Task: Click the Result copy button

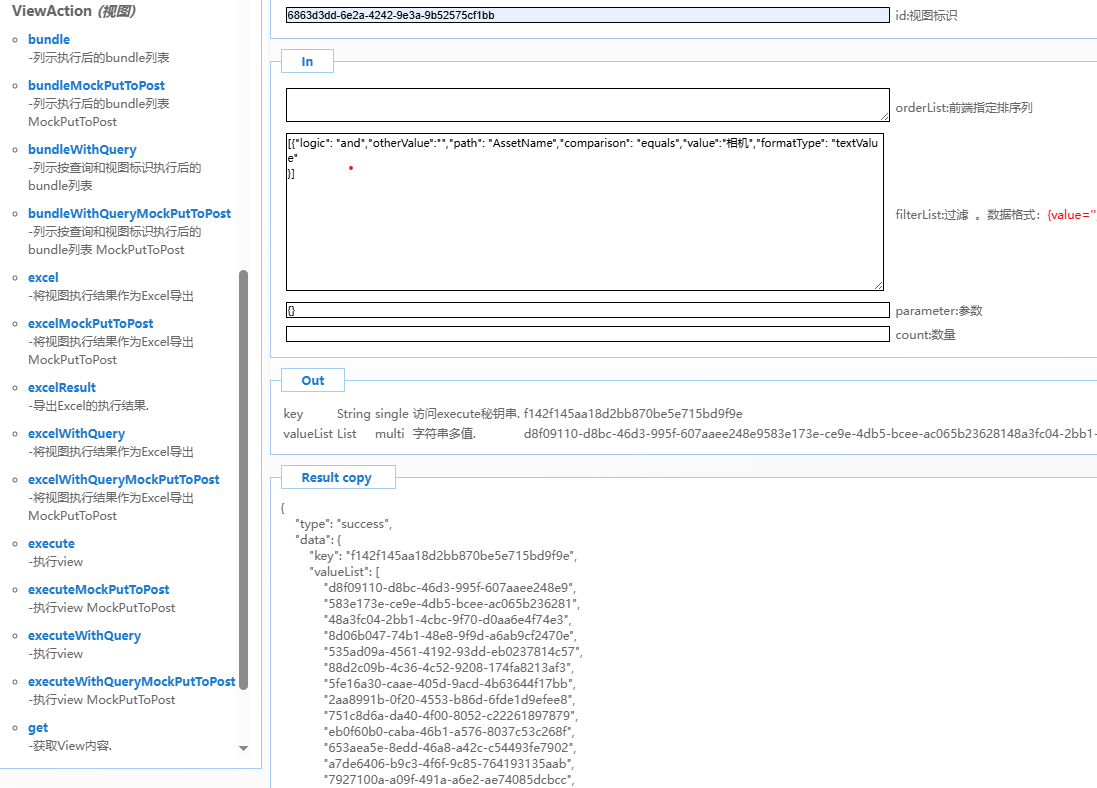Action: pyautogui.click(x=336, y=478)
